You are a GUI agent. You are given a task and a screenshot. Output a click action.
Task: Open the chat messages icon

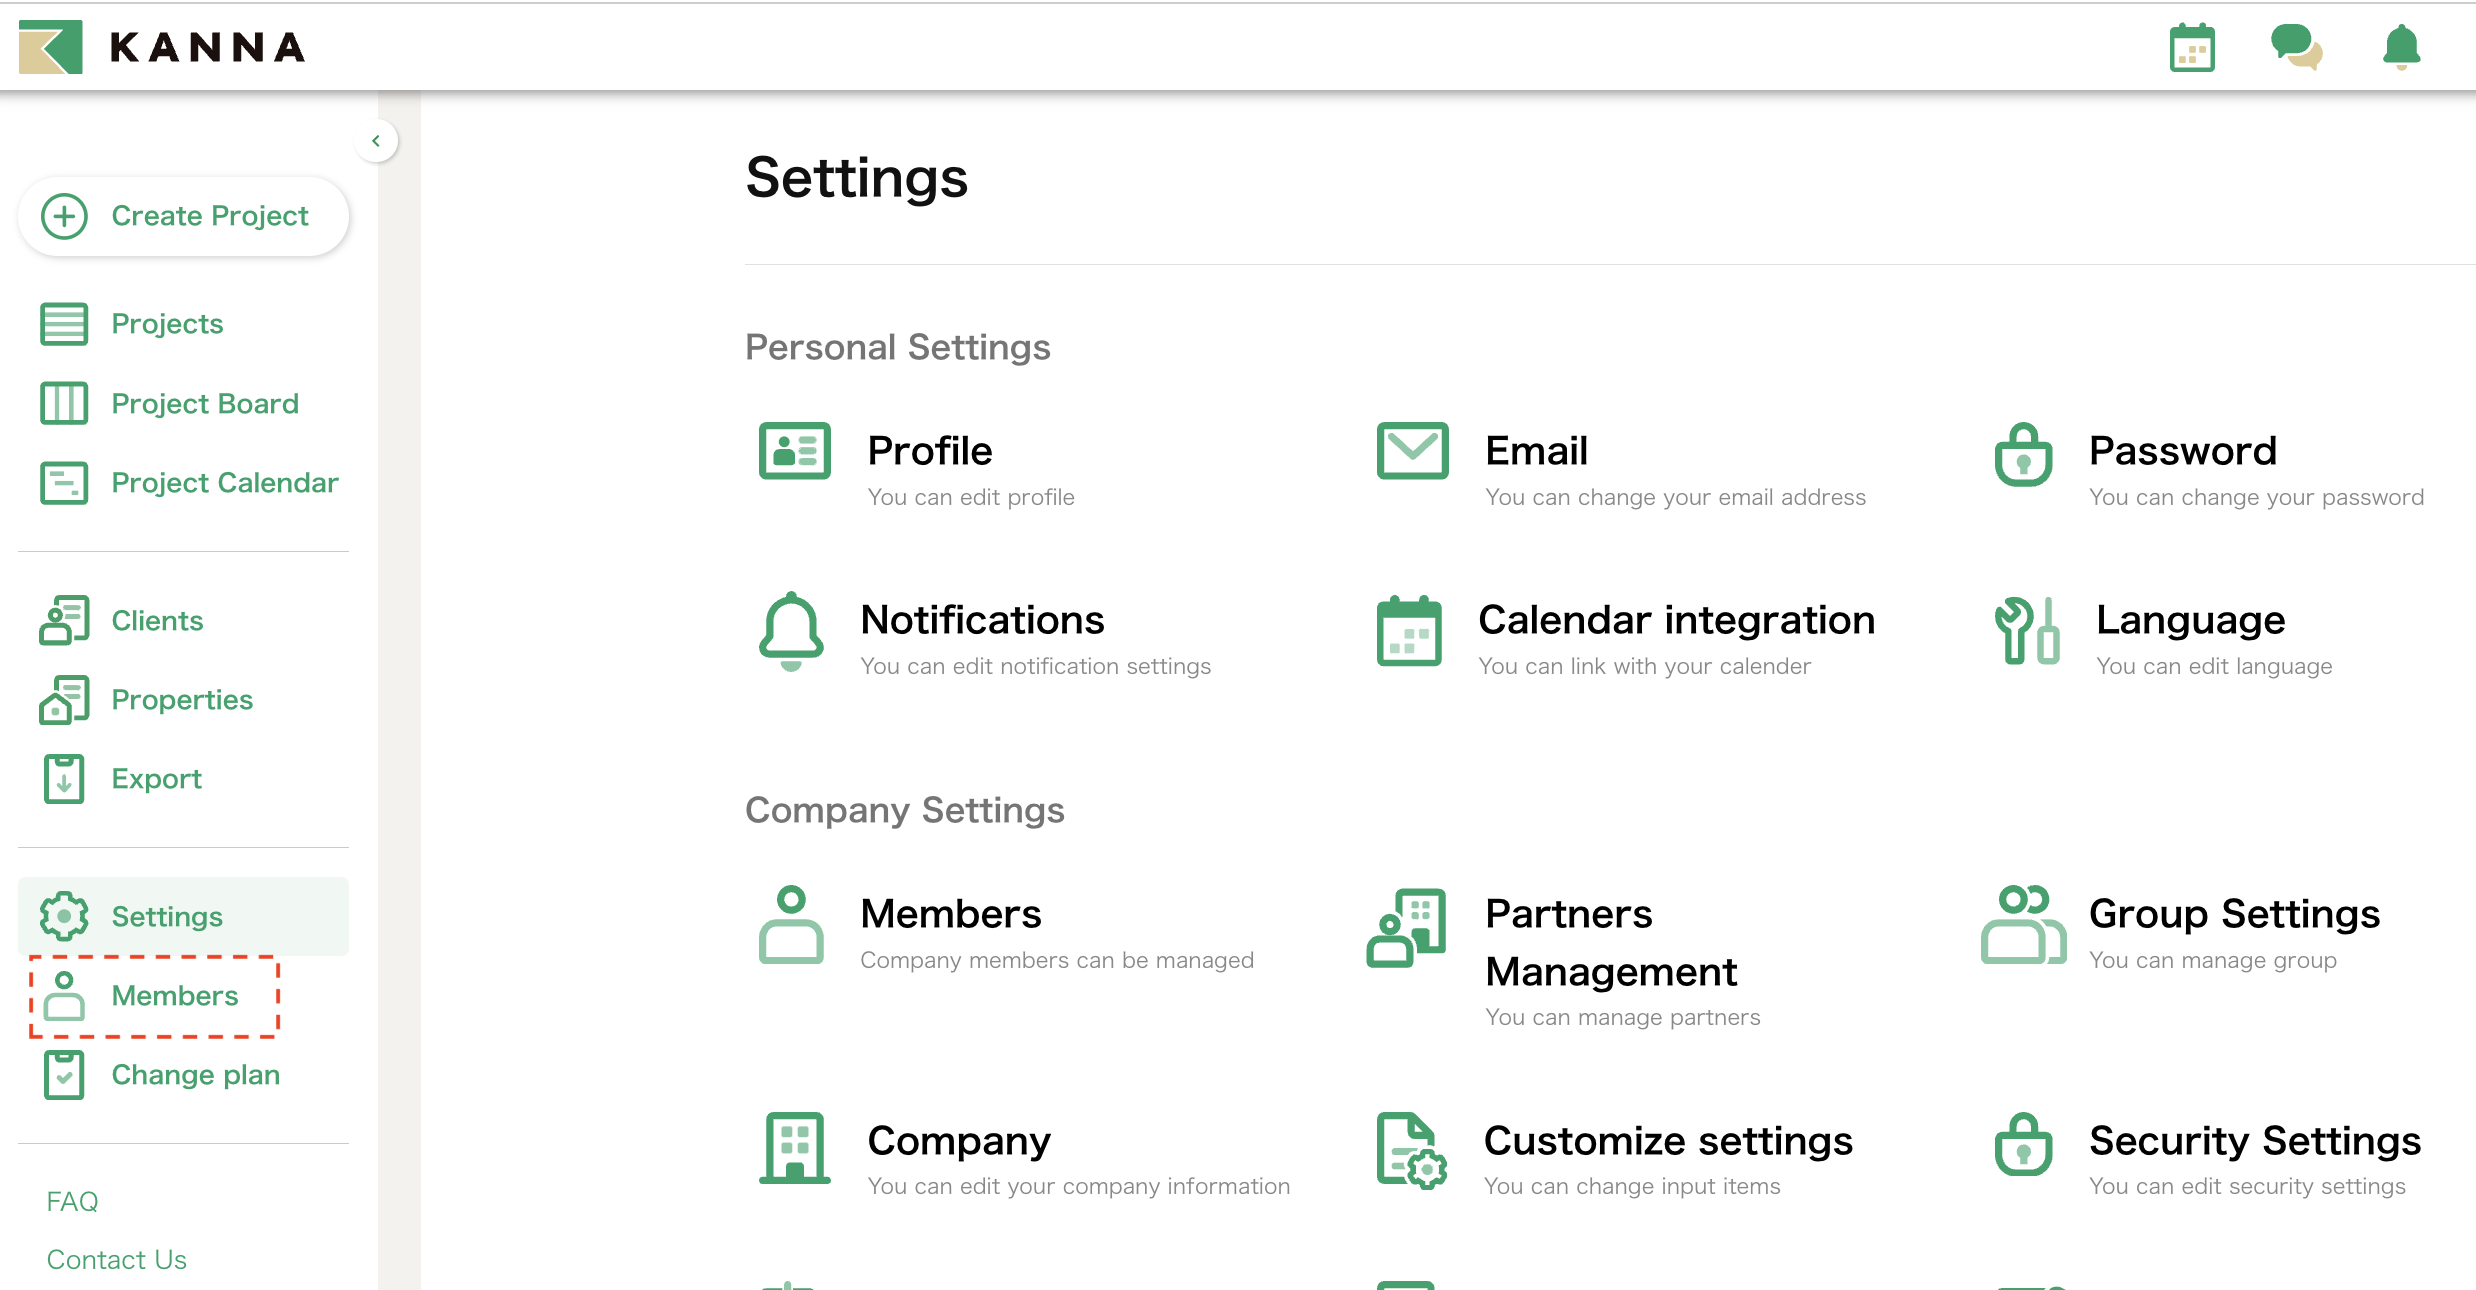click(2296, 47)
